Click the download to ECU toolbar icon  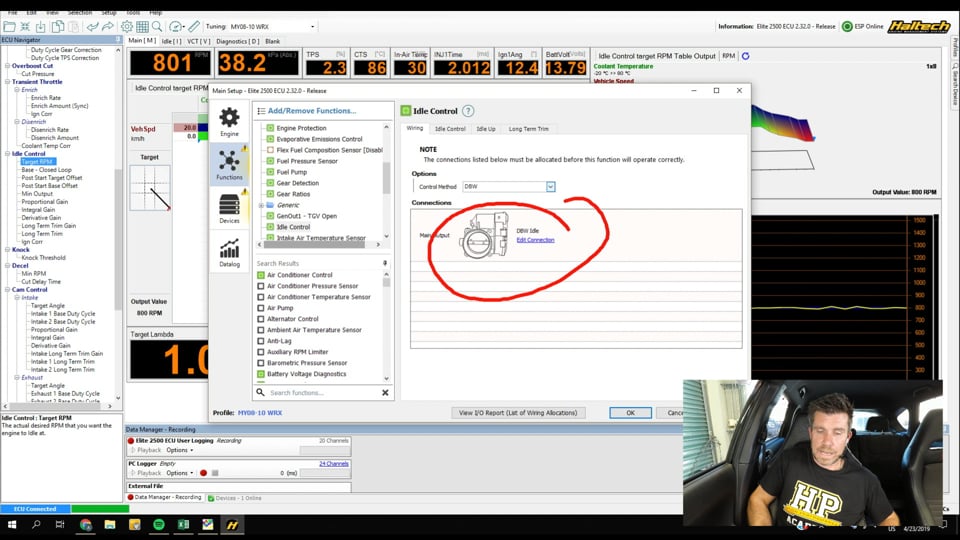pyautogui.click(x=40, y=26)
